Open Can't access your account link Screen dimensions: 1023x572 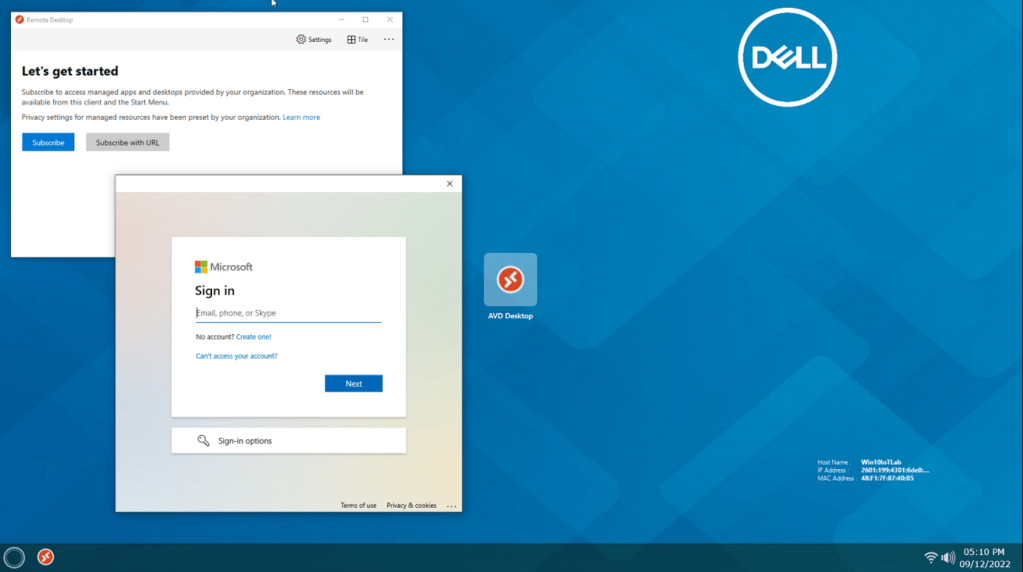coord(236,356)
